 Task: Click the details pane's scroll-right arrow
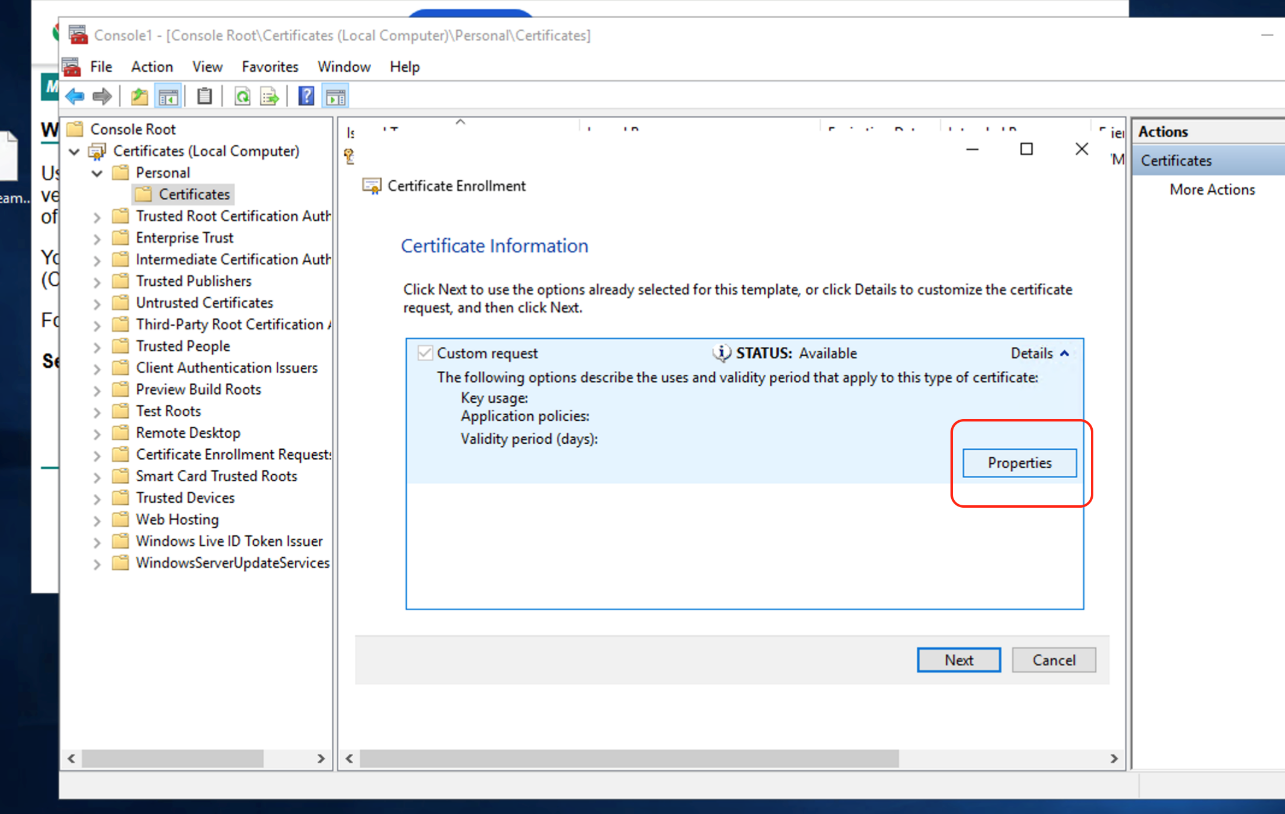pyautogui.click(x=1114, y=759)
